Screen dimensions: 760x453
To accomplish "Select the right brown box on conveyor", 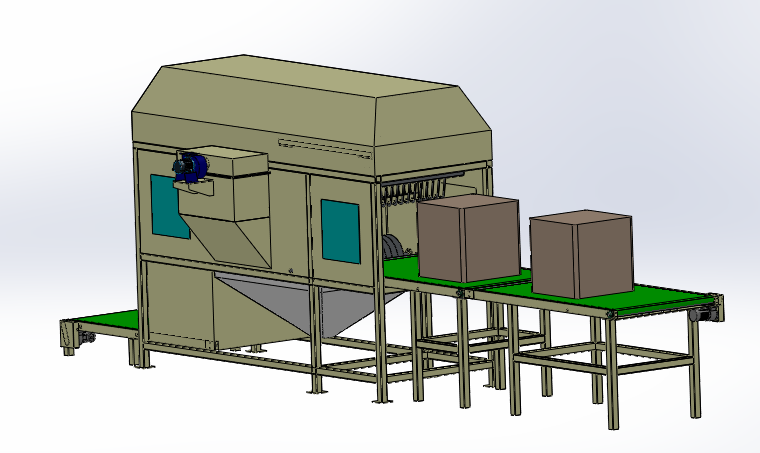I will point(581,254).
